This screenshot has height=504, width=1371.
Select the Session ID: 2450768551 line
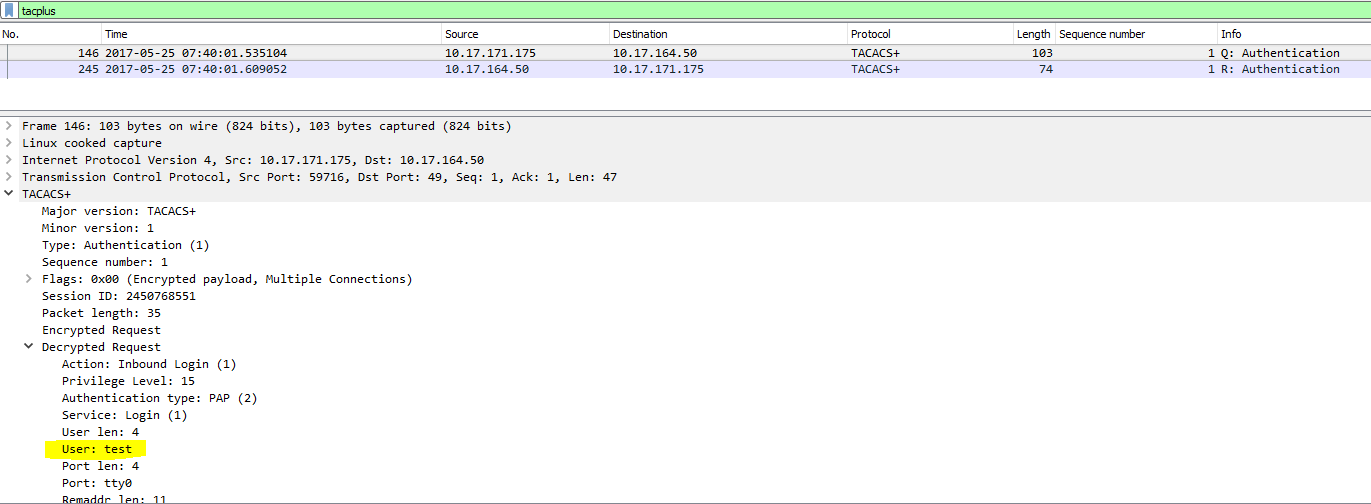pos(119,296)
